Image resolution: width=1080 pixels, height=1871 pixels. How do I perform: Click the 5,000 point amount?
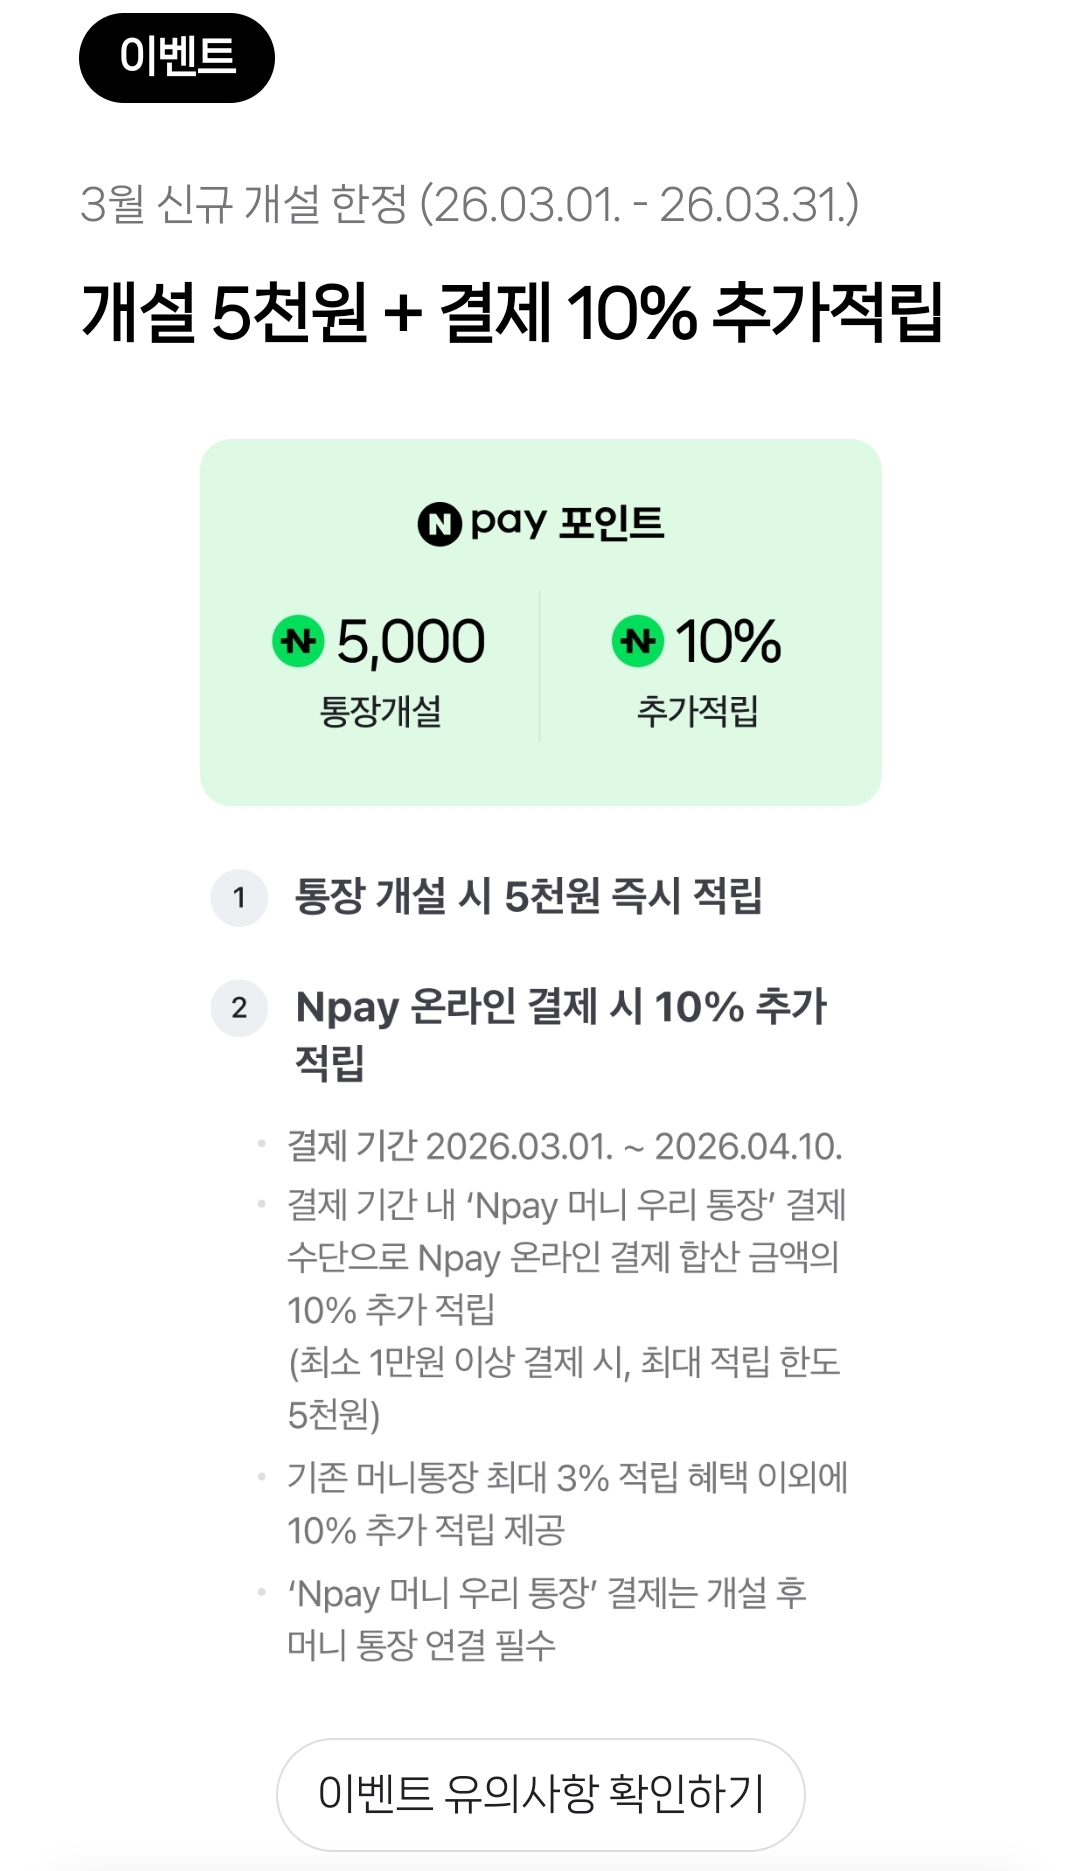[x=410, y=641]
